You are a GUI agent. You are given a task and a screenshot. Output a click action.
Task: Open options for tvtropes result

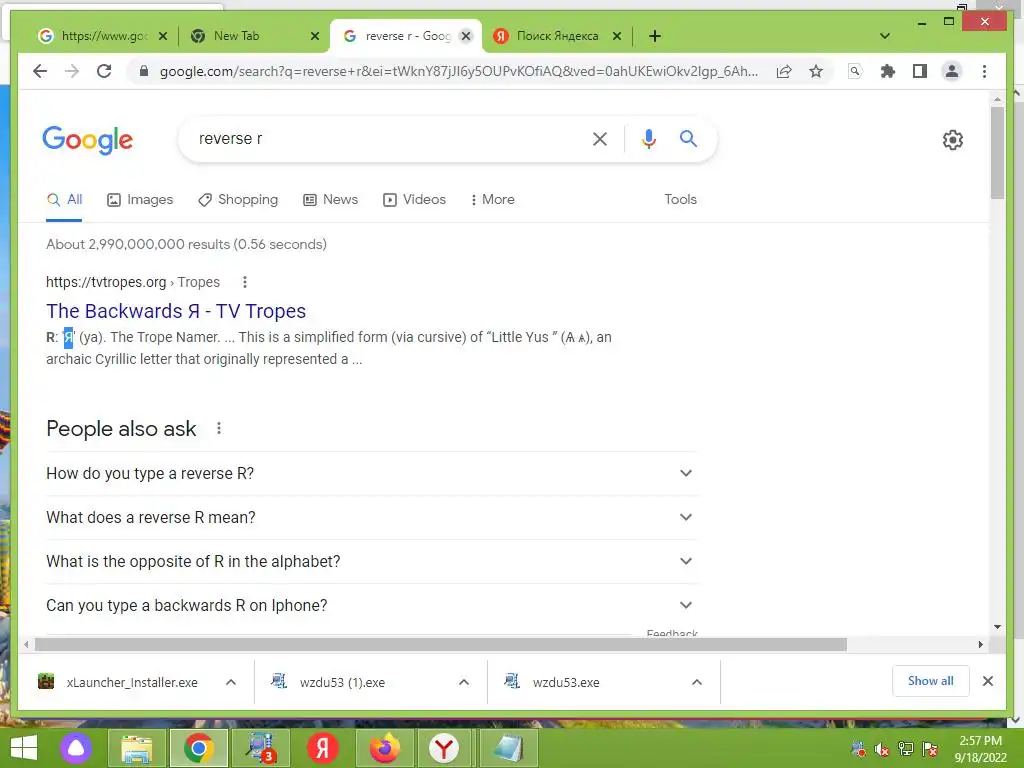point(245,282)
